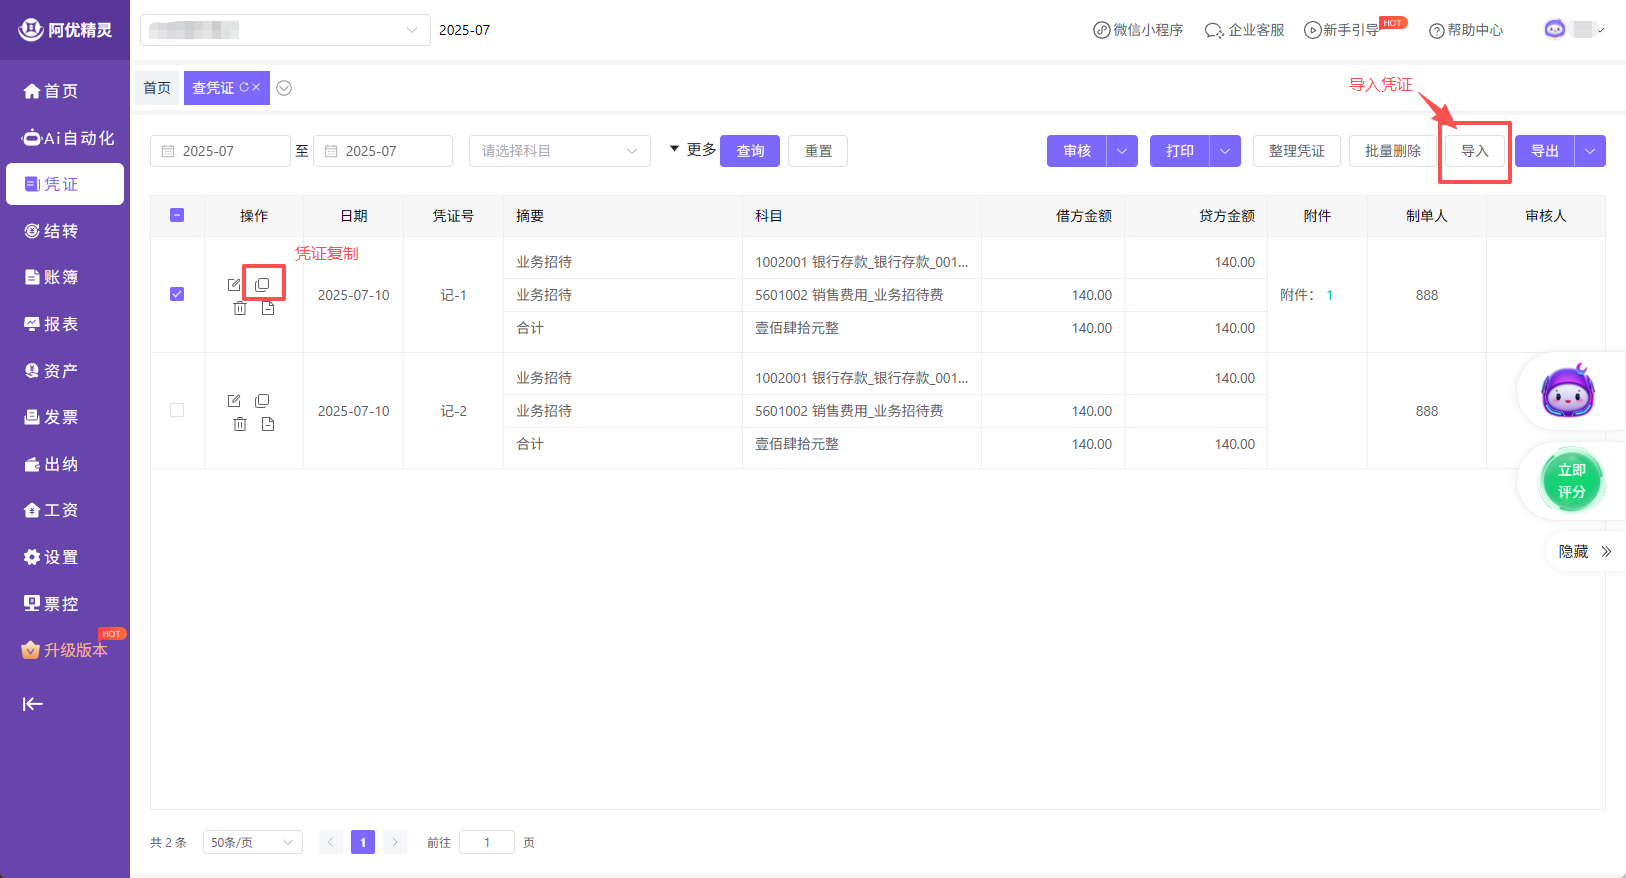Switch to the 首页 tab

coord(157,88)
